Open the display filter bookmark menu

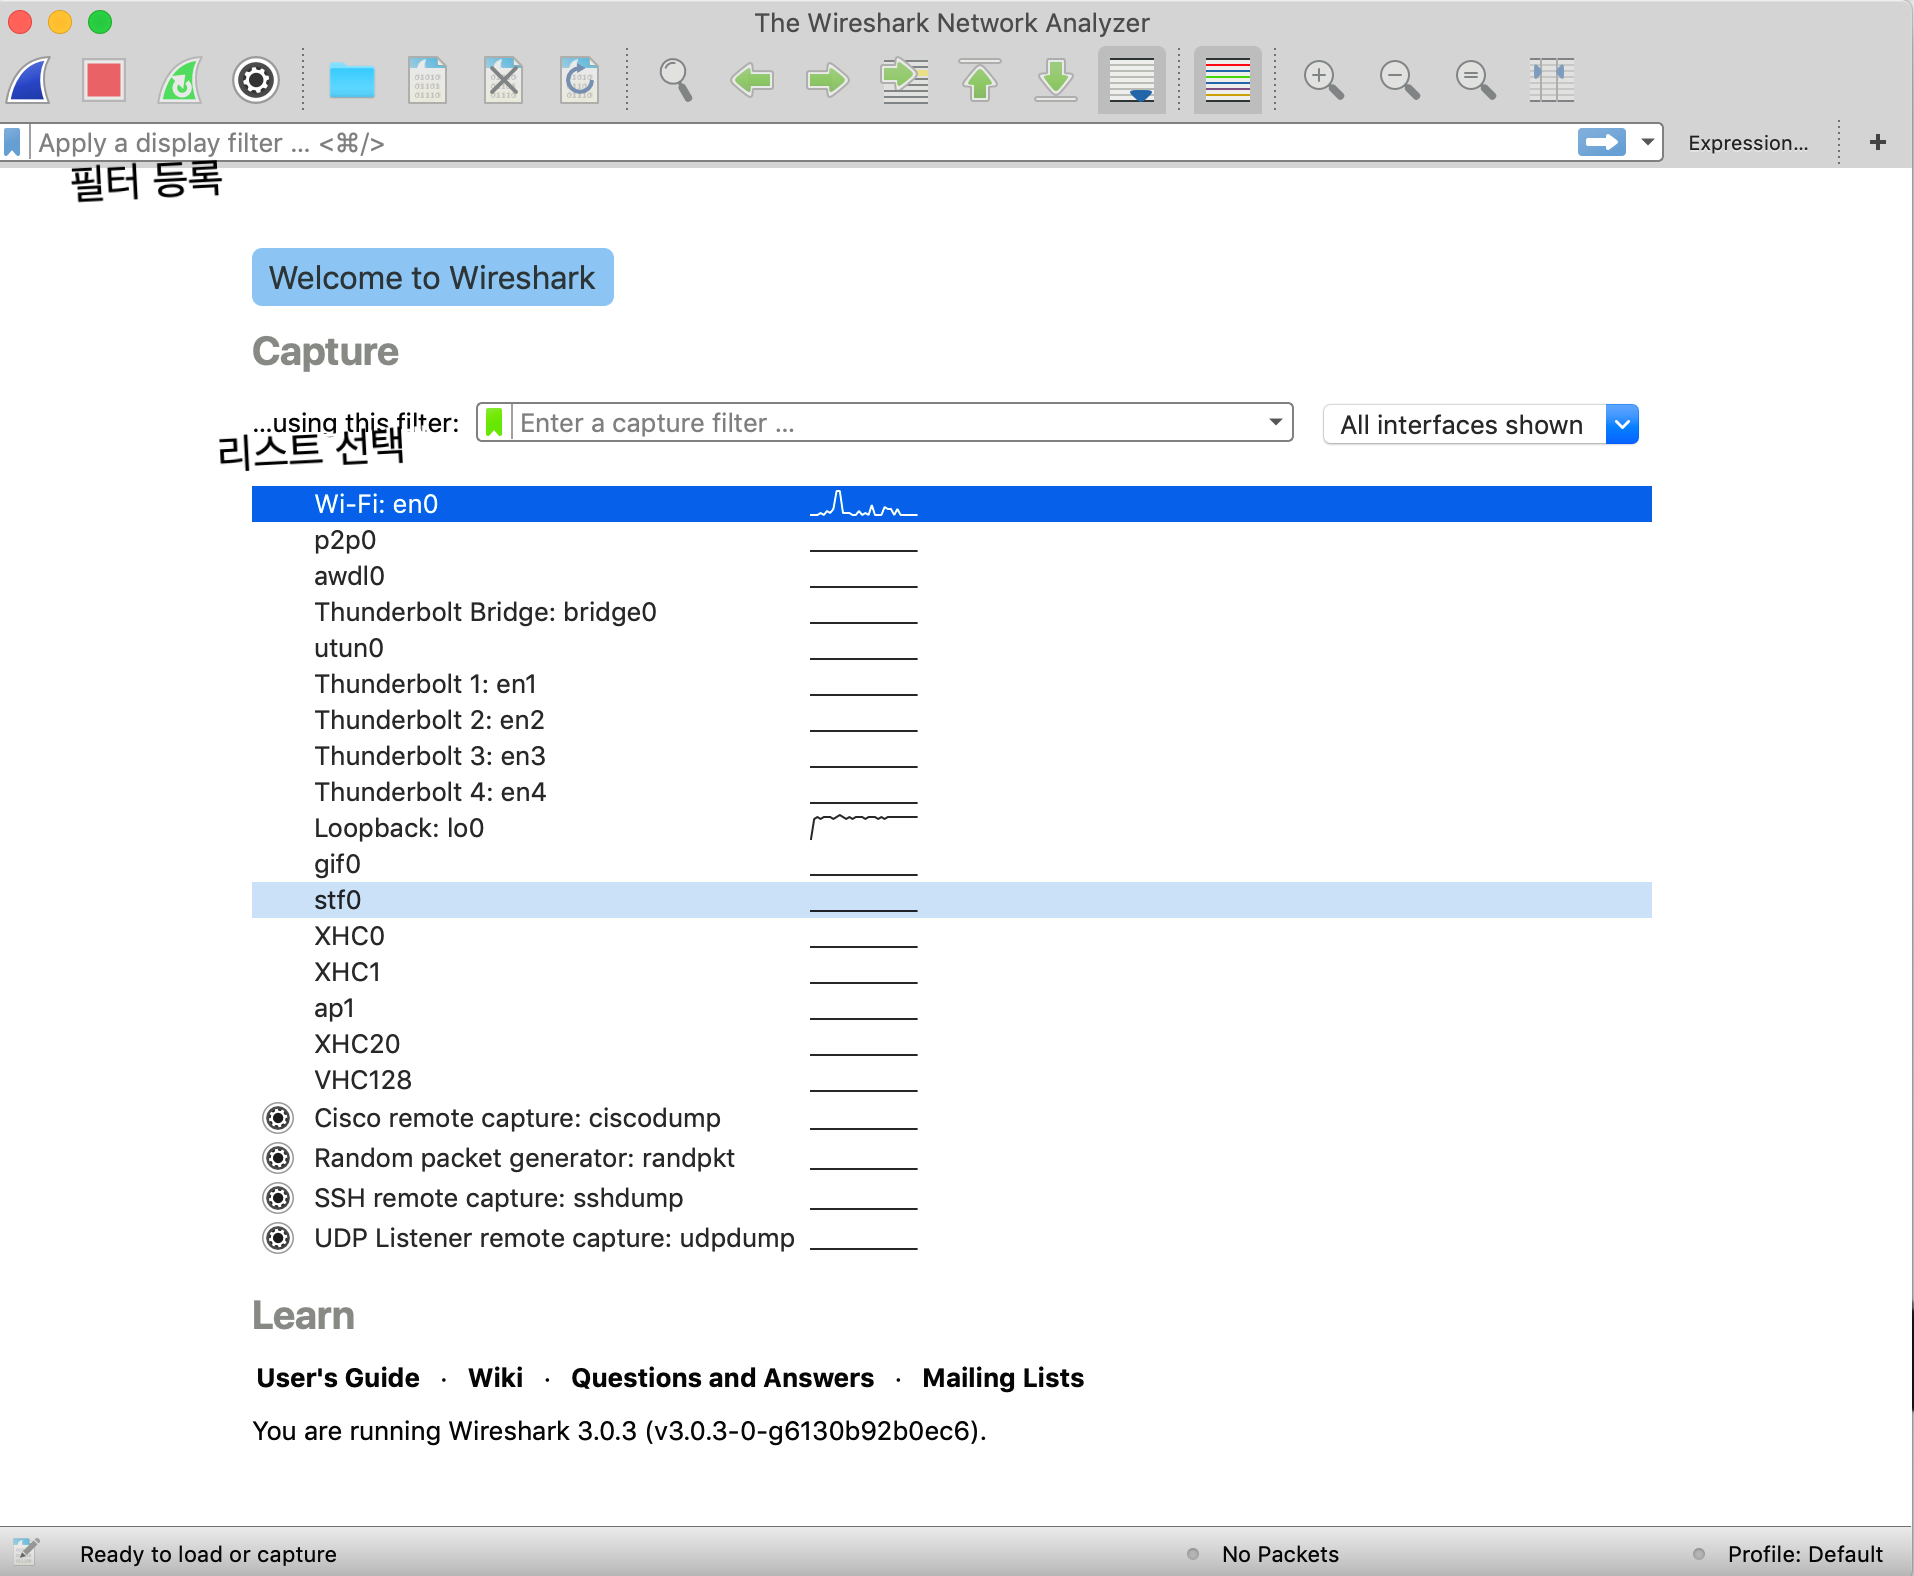point(13,142)
